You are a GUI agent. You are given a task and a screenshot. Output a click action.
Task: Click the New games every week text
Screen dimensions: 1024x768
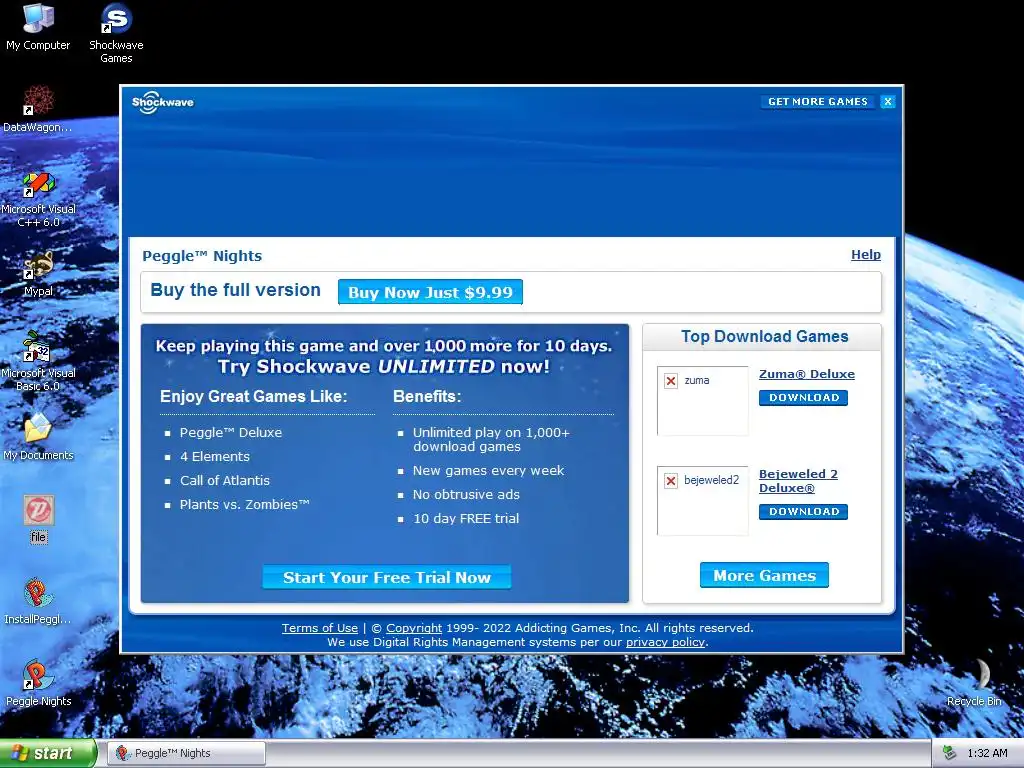click(488, 471)
